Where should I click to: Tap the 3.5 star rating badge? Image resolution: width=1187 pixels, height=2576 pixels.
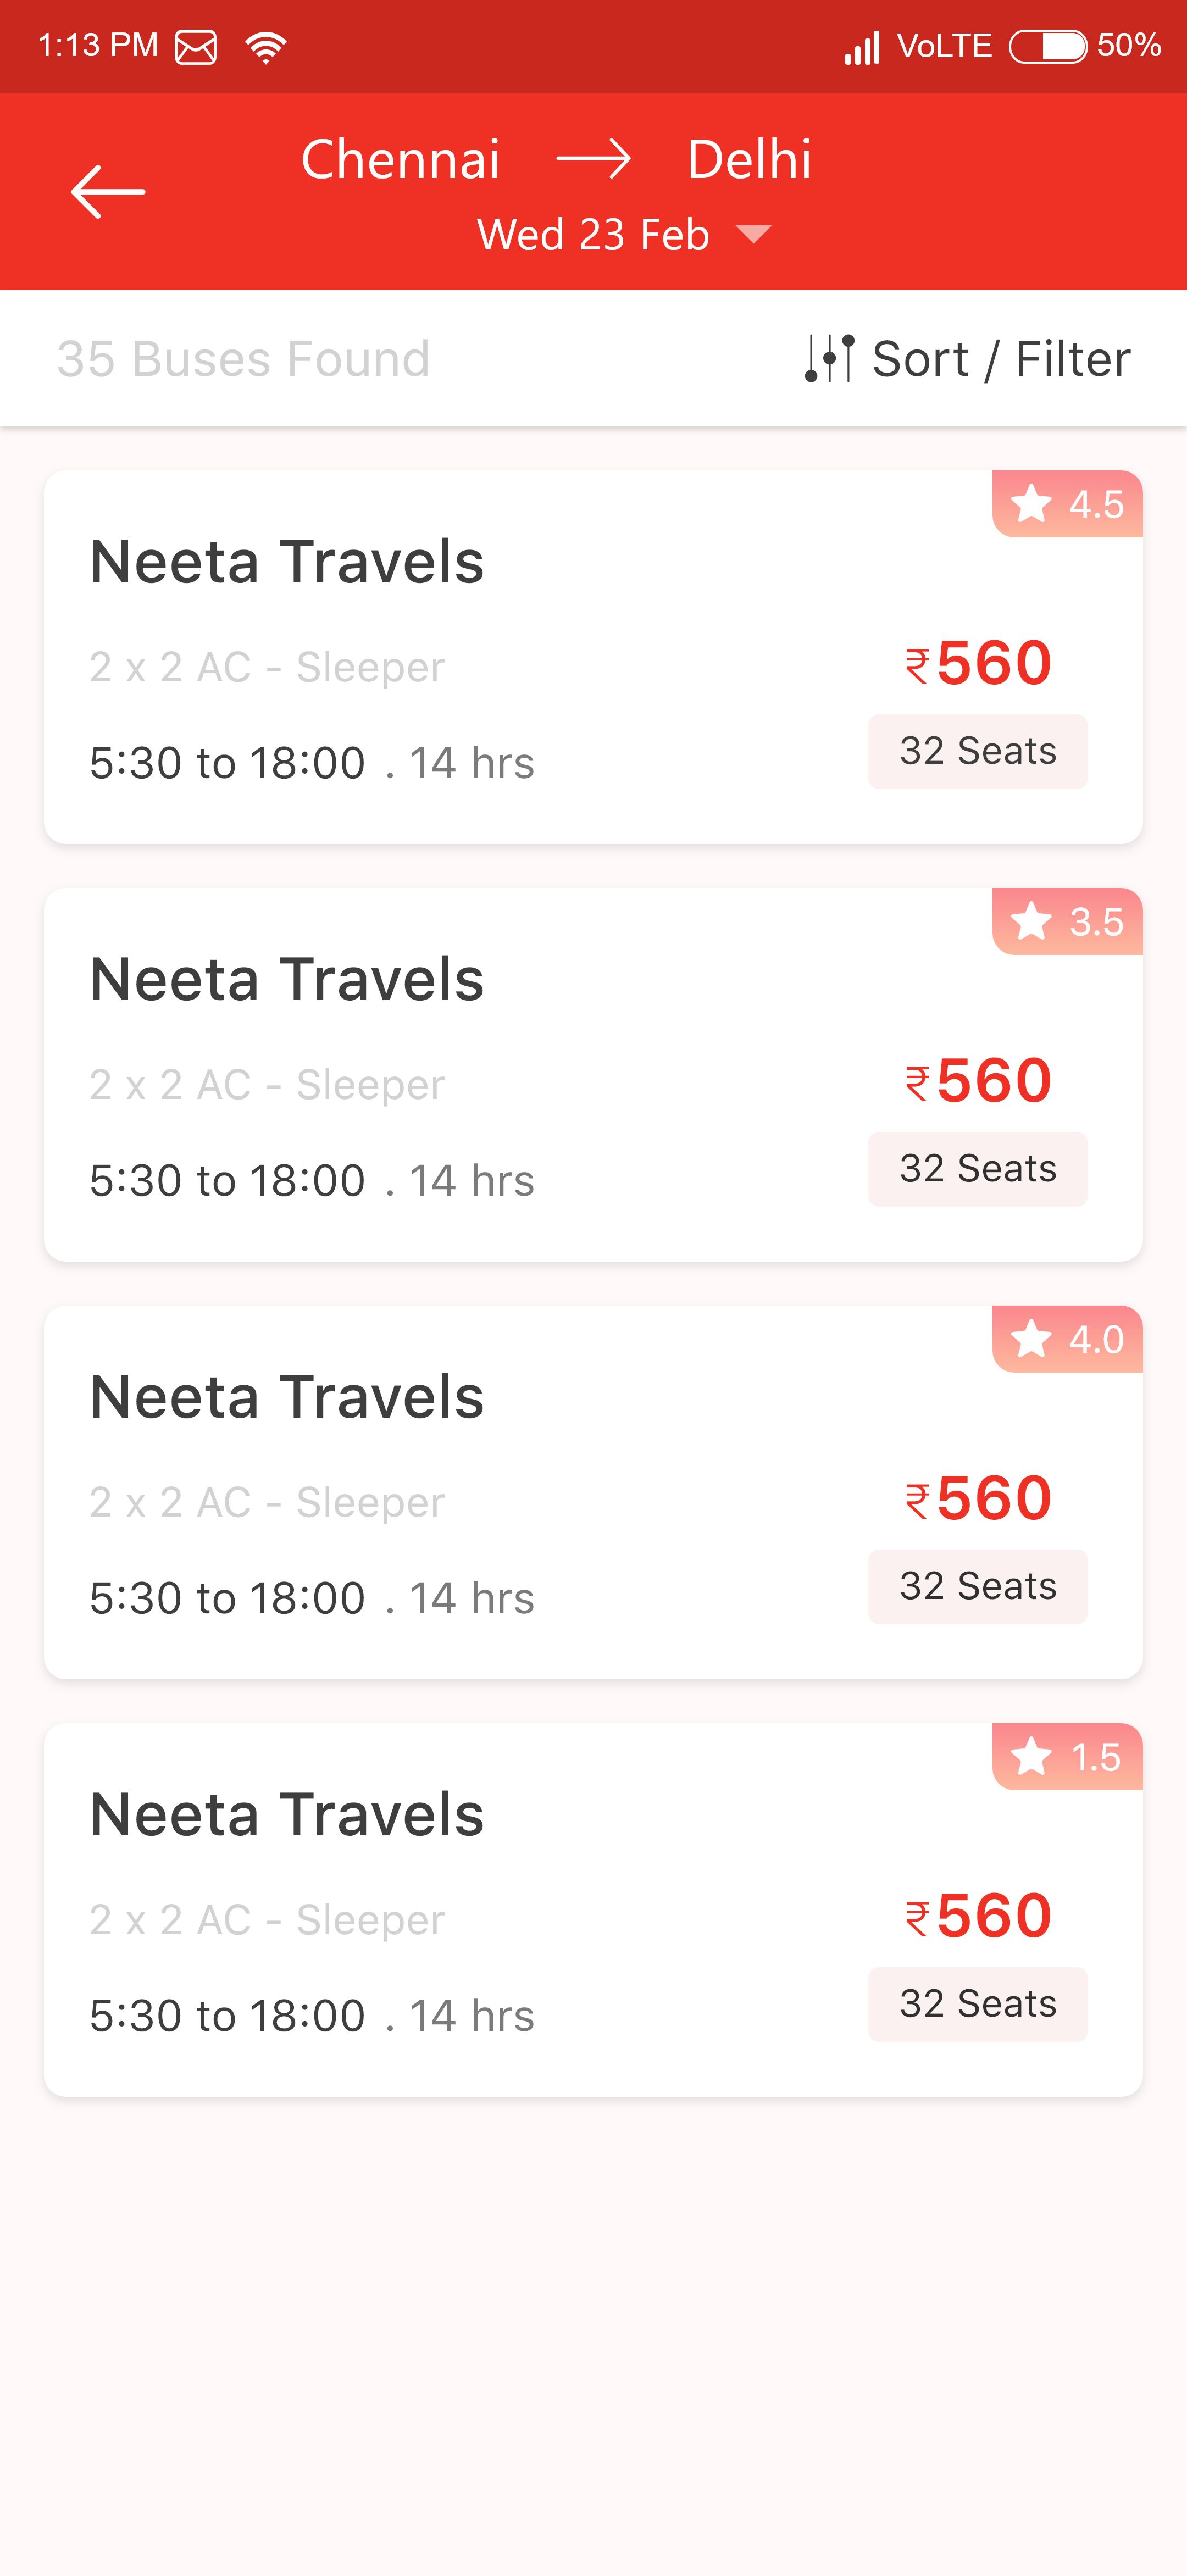(1067, 921)
